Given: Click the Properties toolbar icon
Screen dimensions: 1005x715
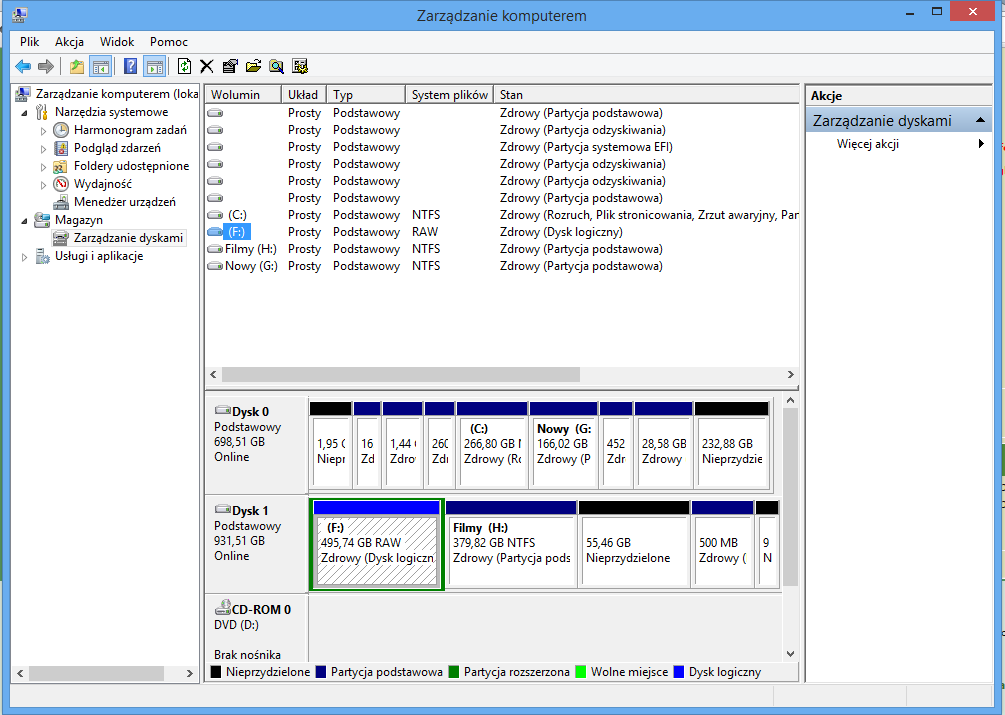Looking at the screenshot, I should (x=229, y=66).
